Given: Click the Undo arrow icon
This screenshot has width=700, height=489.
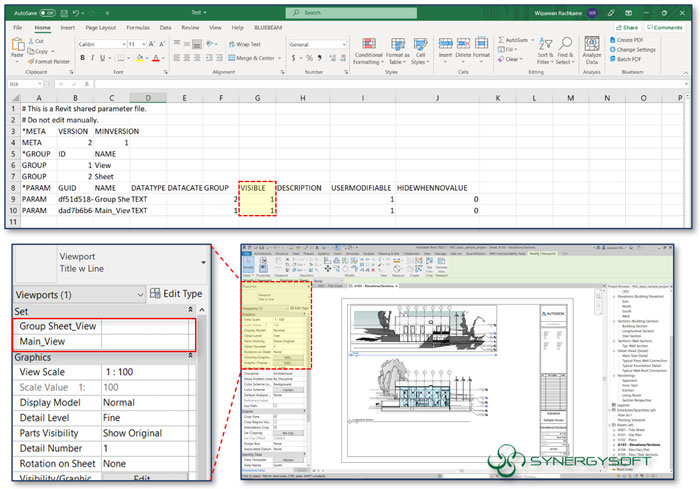Looking at the screenshot, I should (76, 13).
